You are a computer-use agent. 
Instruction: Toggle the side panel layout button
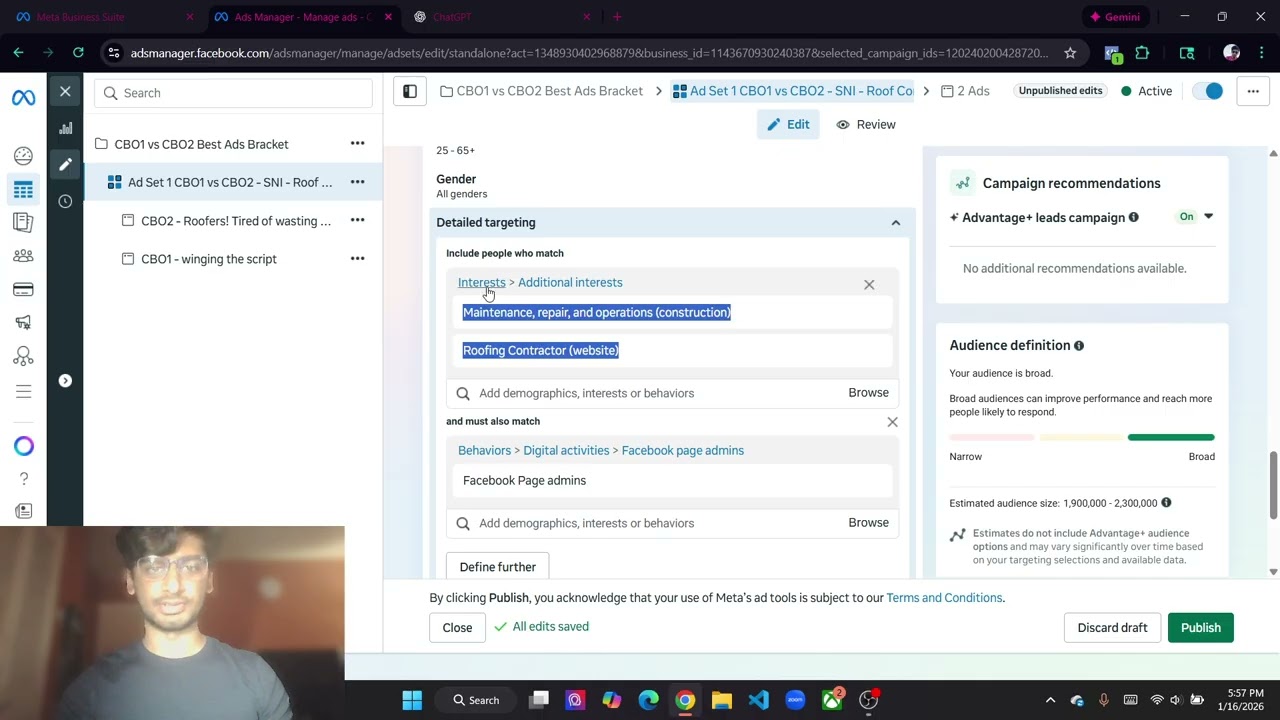coord(410,91)
